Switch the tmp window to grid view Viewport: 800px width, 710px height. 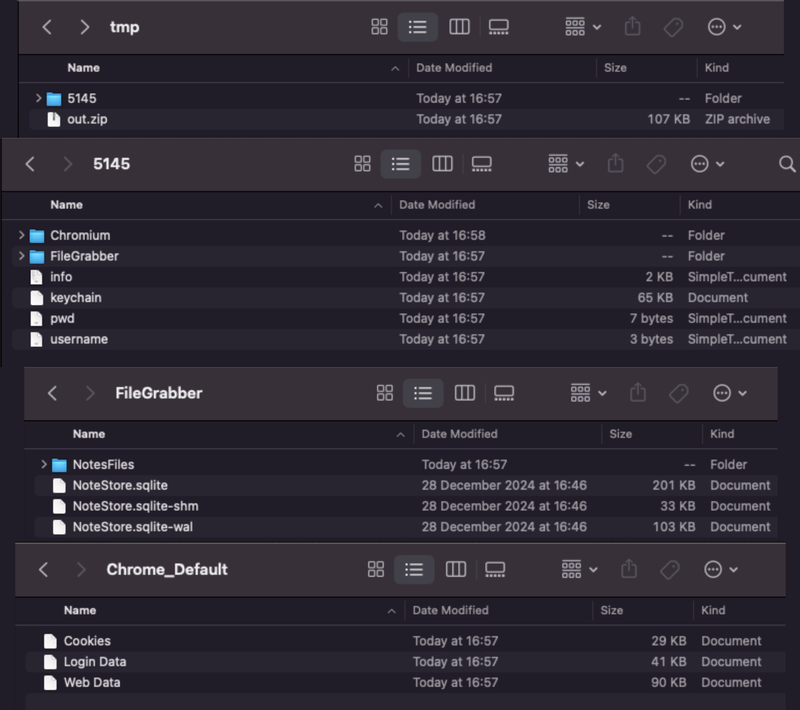379,27
